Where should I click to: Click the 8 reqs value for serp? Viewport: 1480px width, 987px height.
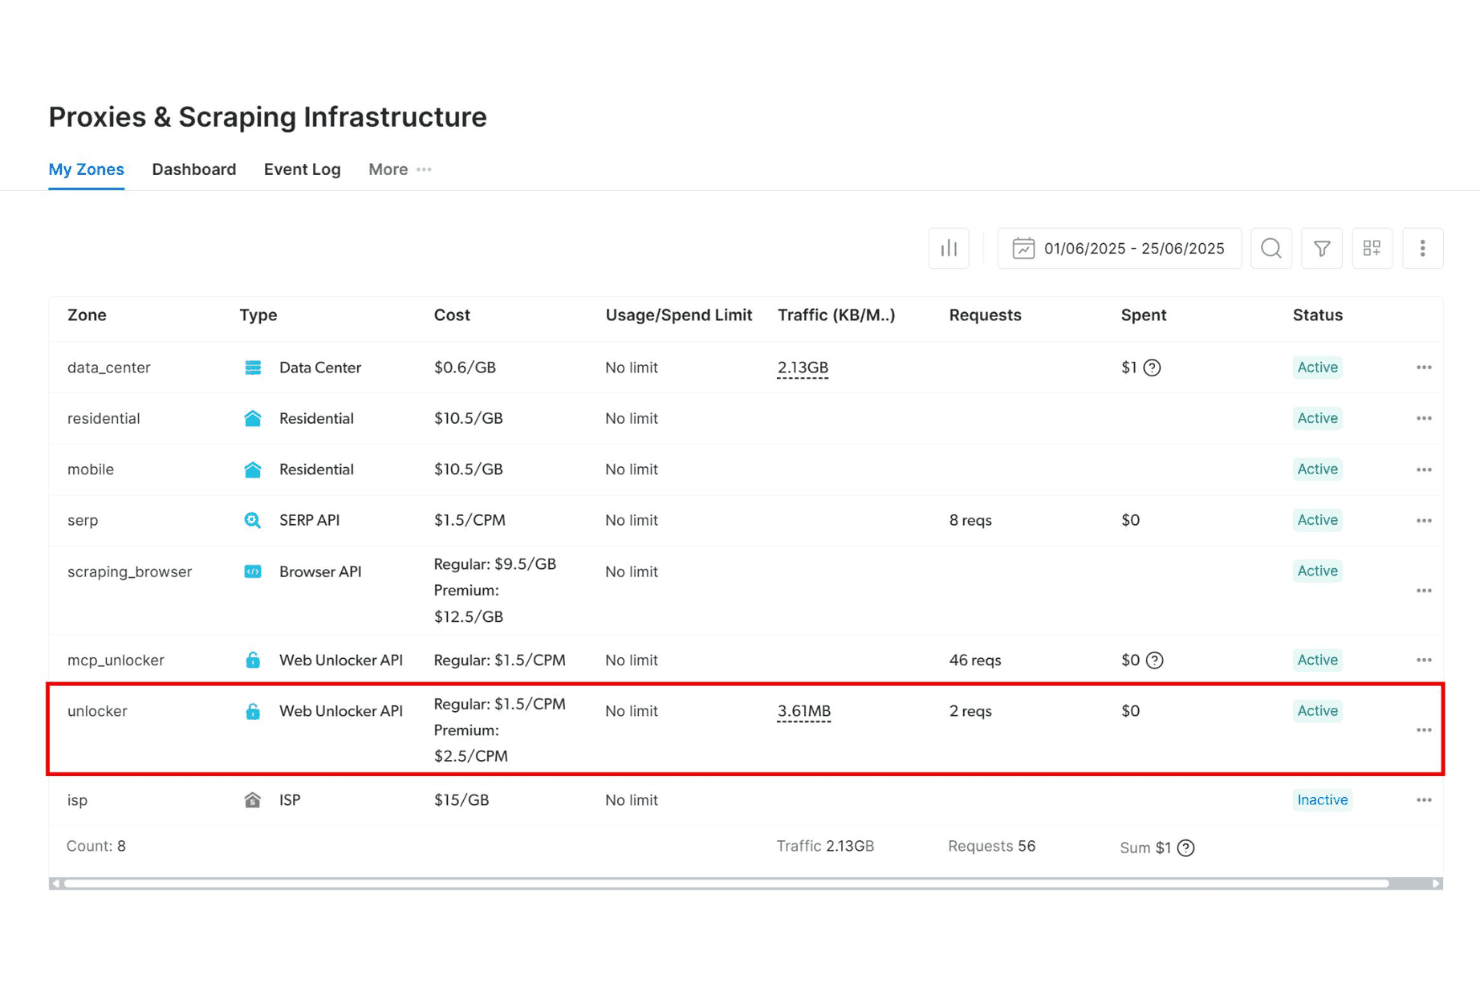coord(970,520)
